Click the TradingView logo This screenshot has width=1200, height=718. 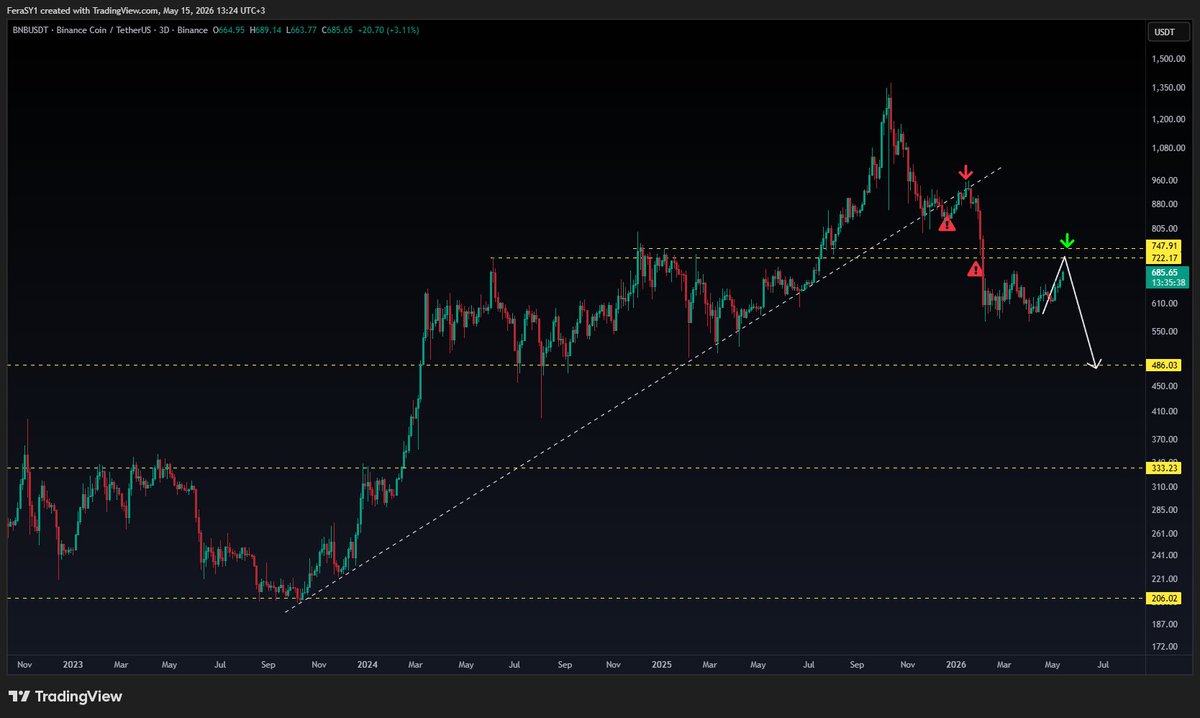[65, 696]
